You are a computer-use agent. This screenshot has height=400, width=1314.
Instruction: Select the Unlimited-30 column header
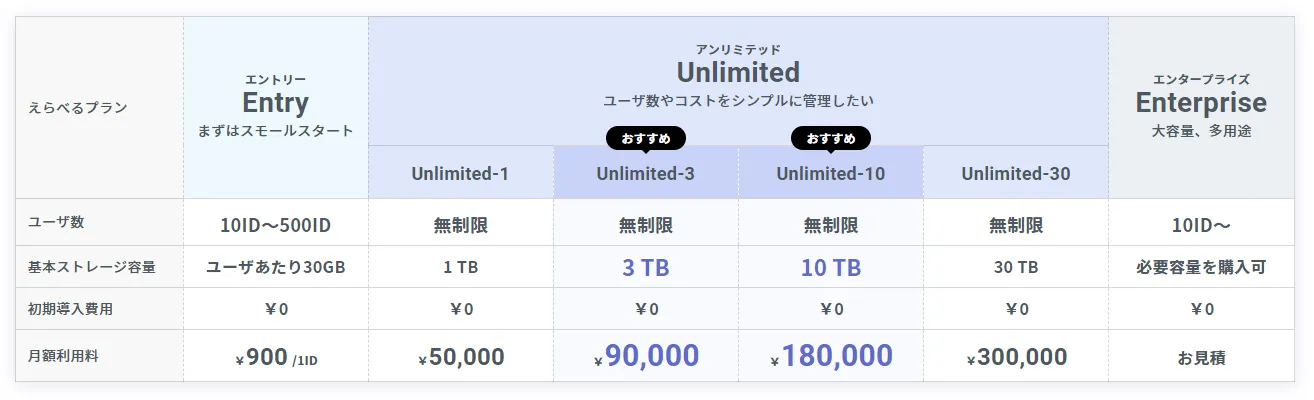click(1015, 173)
